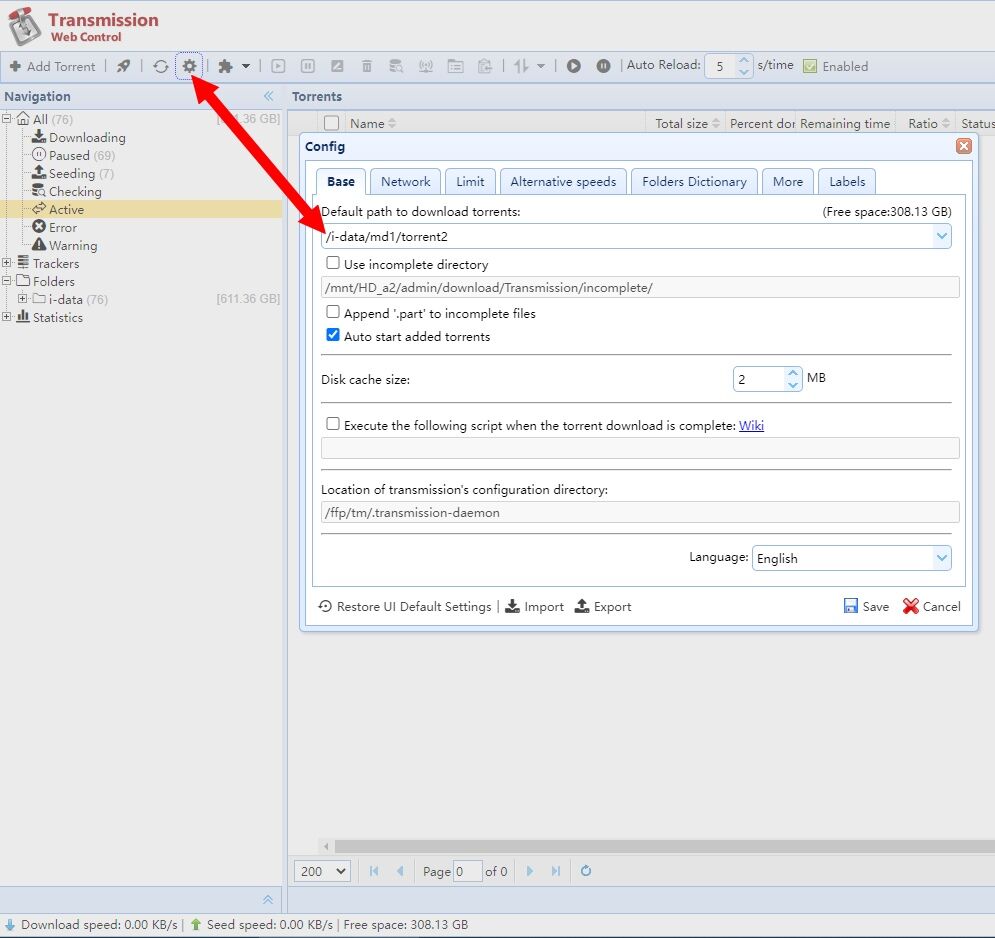Toggle Auto start added torrents checkbox
Screen dimensions: 995x938
(x=333, y=334)
